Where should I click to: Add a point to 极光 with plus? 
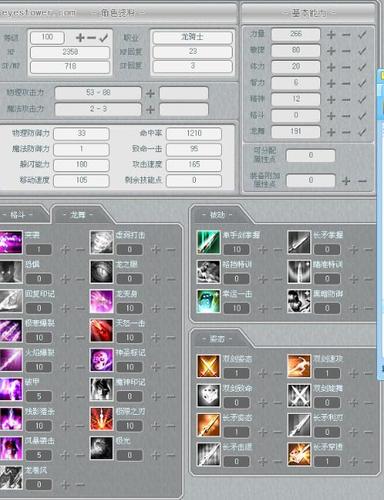(x=156, y=455)
